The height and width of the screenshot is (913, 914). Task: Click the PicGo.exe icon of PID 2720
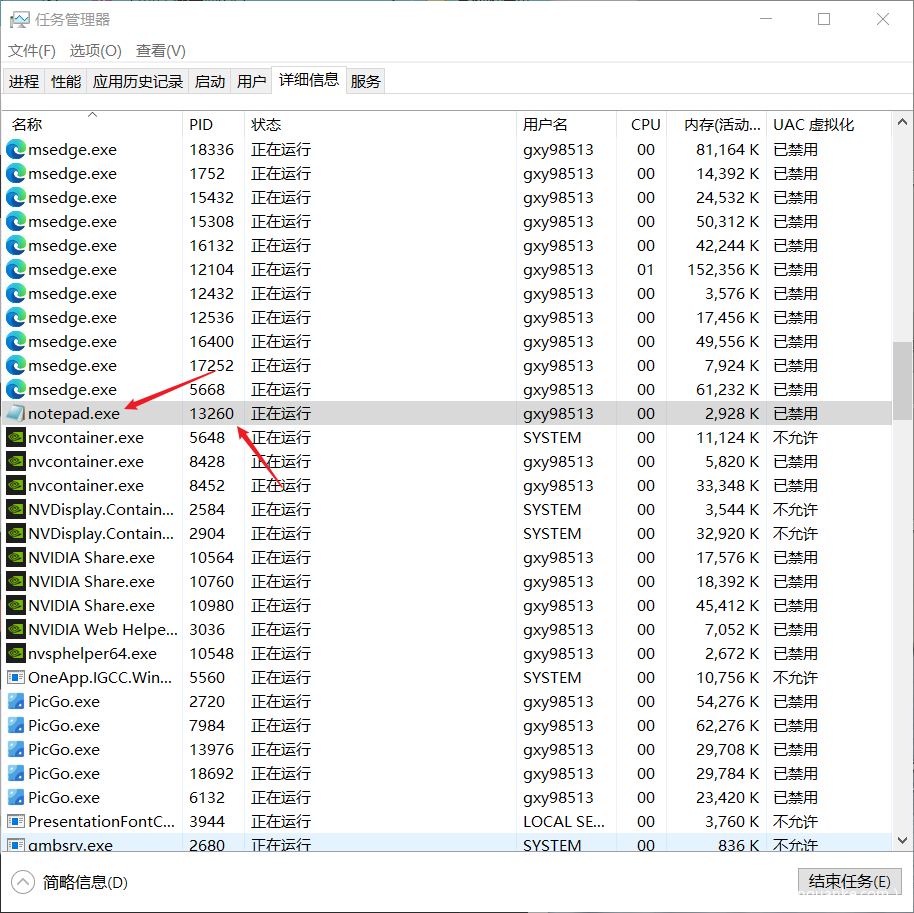point(16,701)
